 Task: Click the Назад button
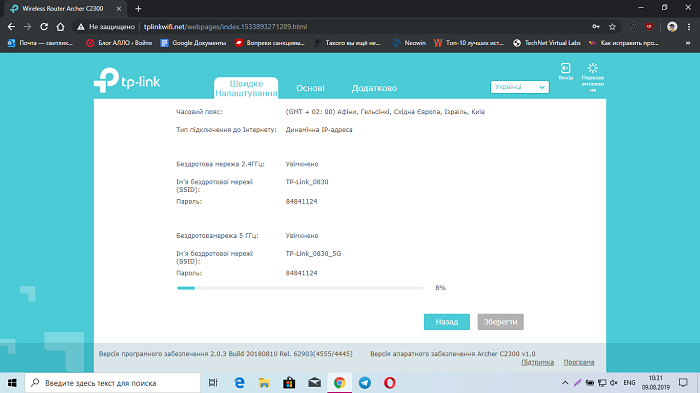(x=446, y=322)
